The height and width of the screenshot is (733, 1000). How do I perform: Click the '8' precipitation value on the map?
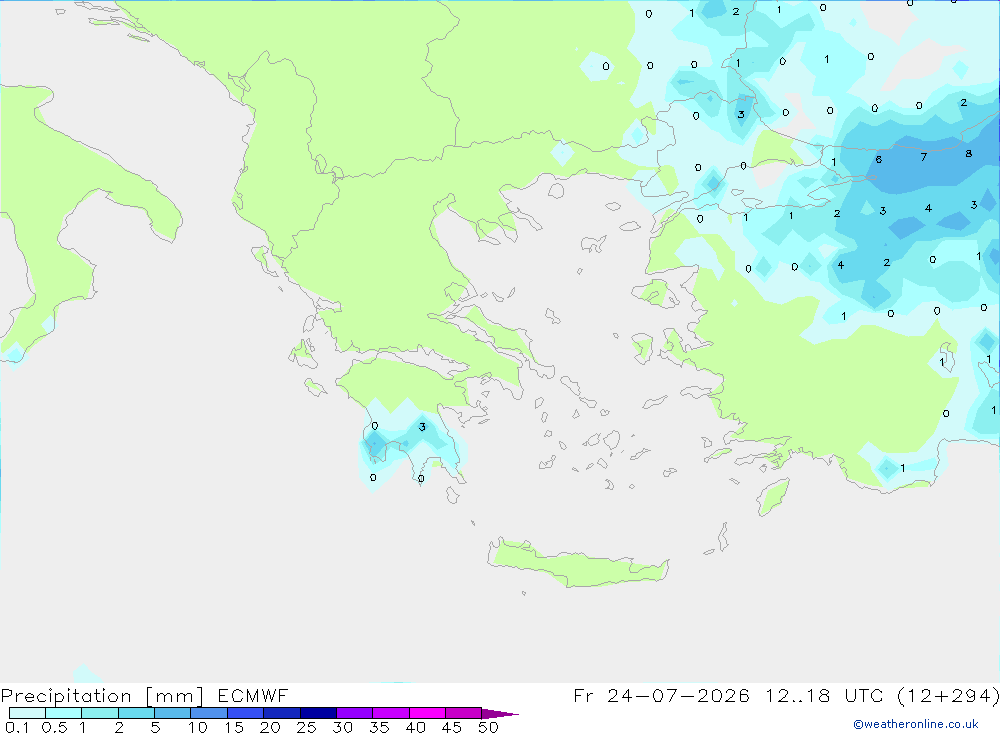(x=969, y=153)
